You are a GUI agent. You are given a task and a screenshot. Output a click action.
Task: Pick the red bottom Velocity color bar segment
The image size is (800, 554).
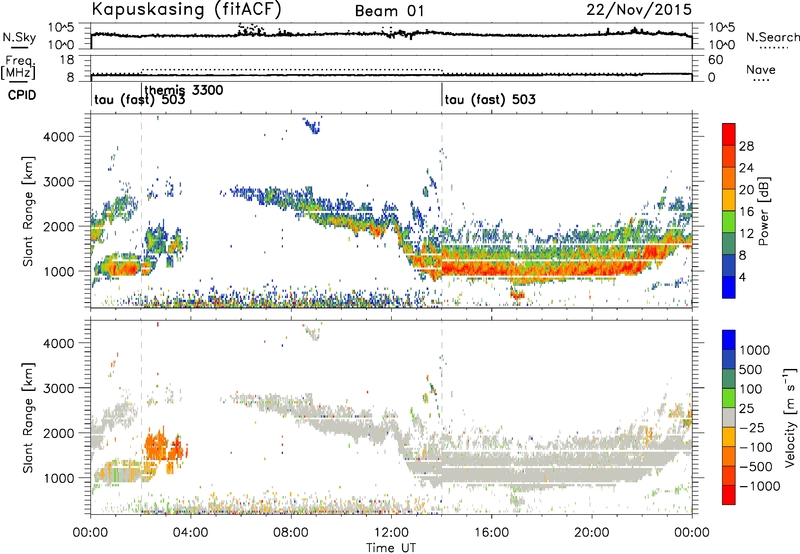point(729,495)
